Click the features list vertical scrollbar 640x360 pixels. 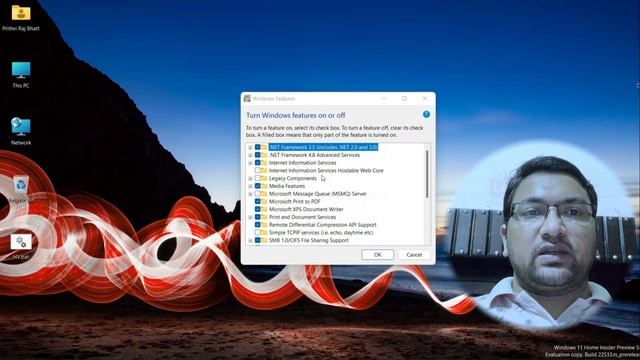pyautogui.click(x=427, y=174)
